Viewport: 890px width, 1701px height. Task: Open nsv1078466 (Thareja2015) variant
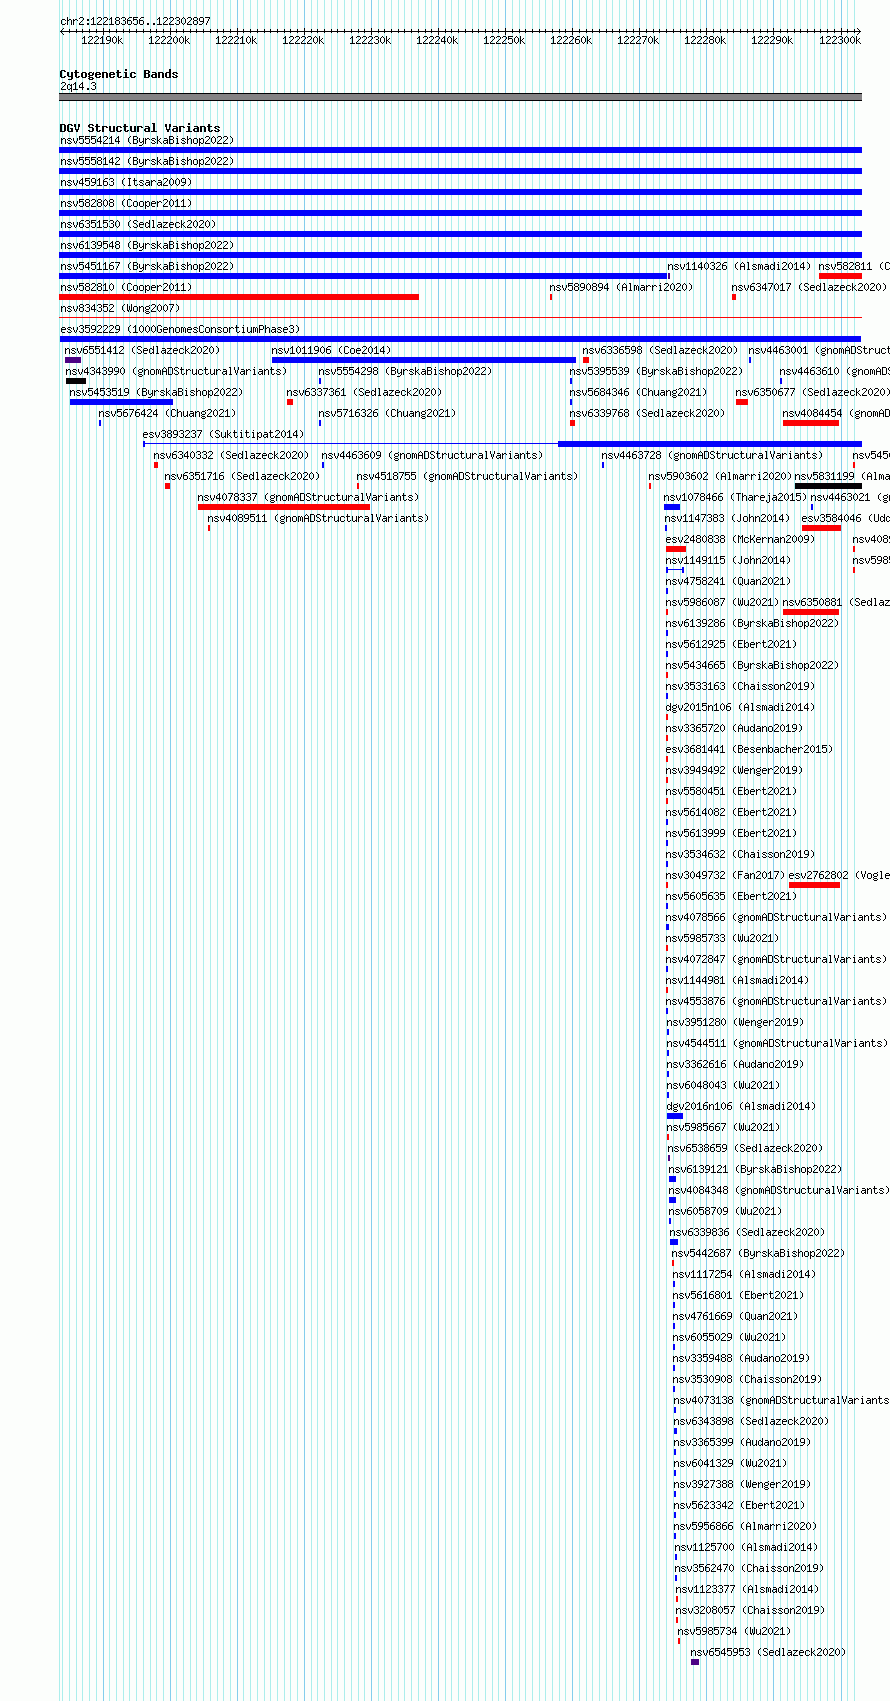pos(735,498)
